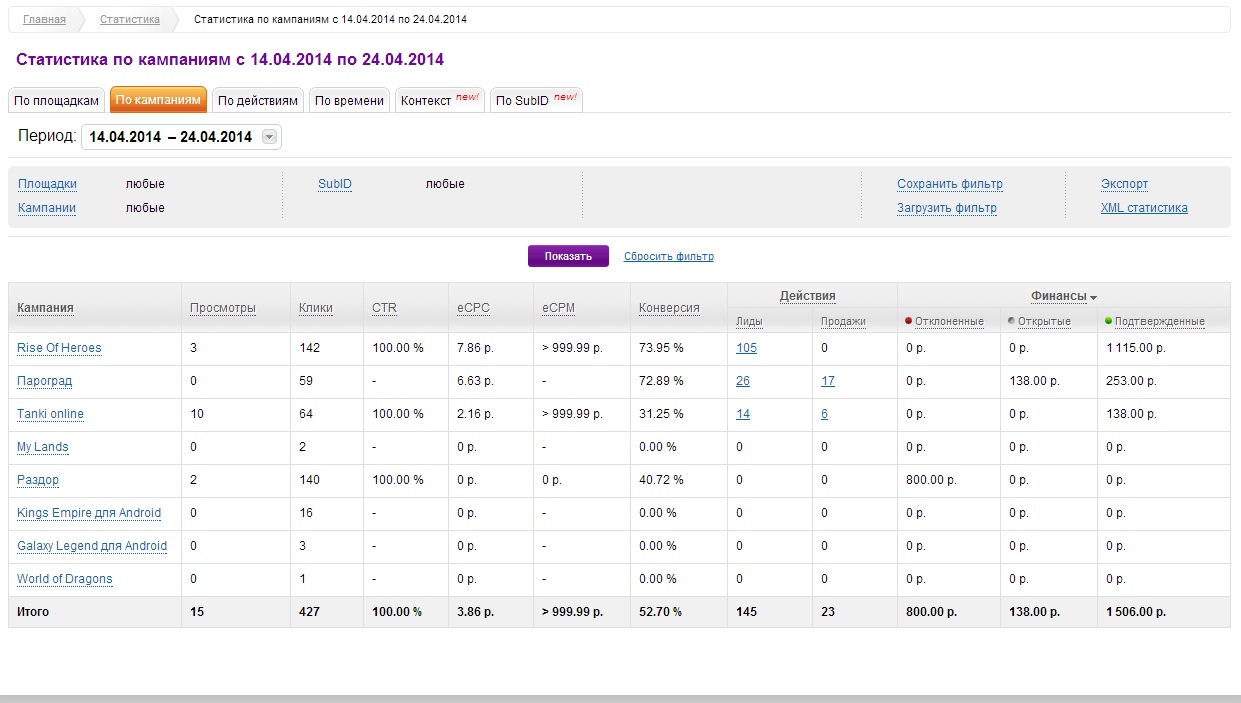Expand the Финансы column sort arrow
The height and width of the screenshot is (703, 1241).
(1094, 297)
